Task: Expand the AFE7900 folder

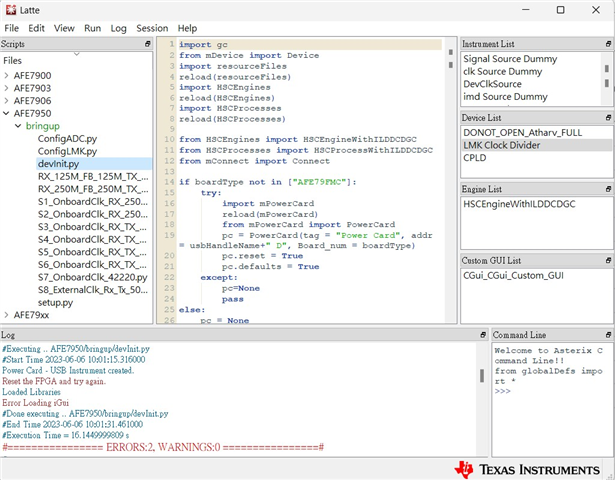Action: [x=6, y=75]
